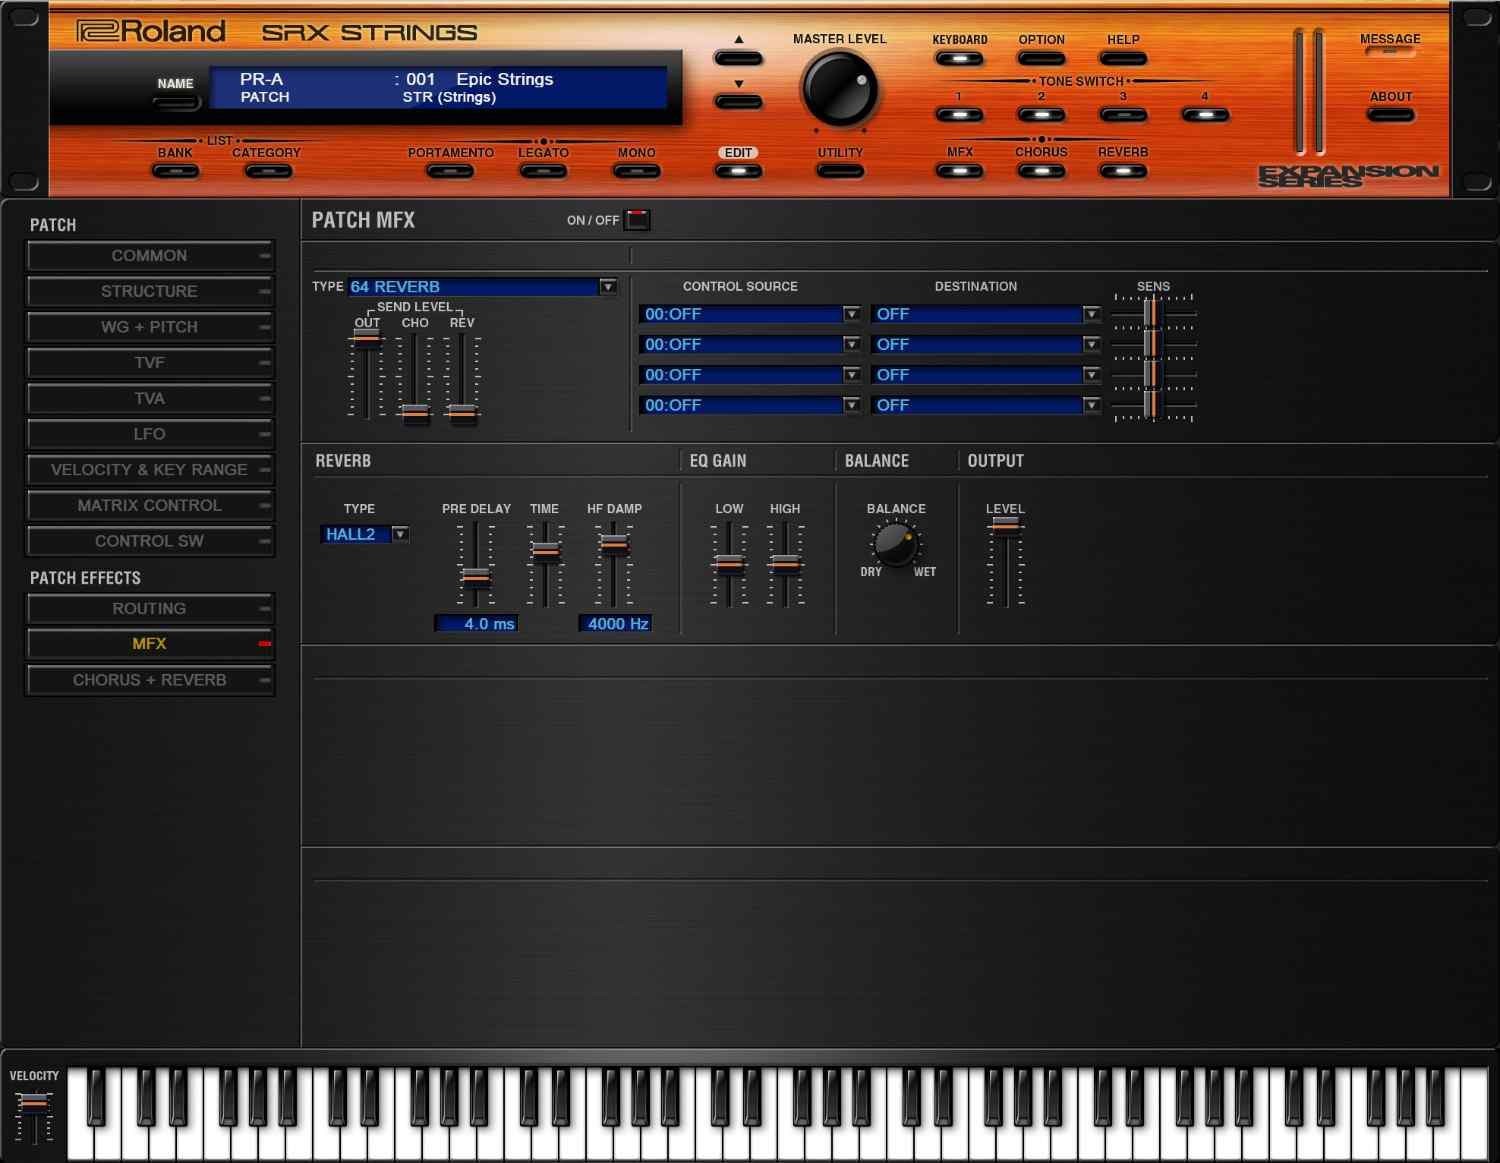The height and width of the screenshot is (1163, 1500).
Task: Open the CHORUS effect settings
Action: coord(1041,170)
